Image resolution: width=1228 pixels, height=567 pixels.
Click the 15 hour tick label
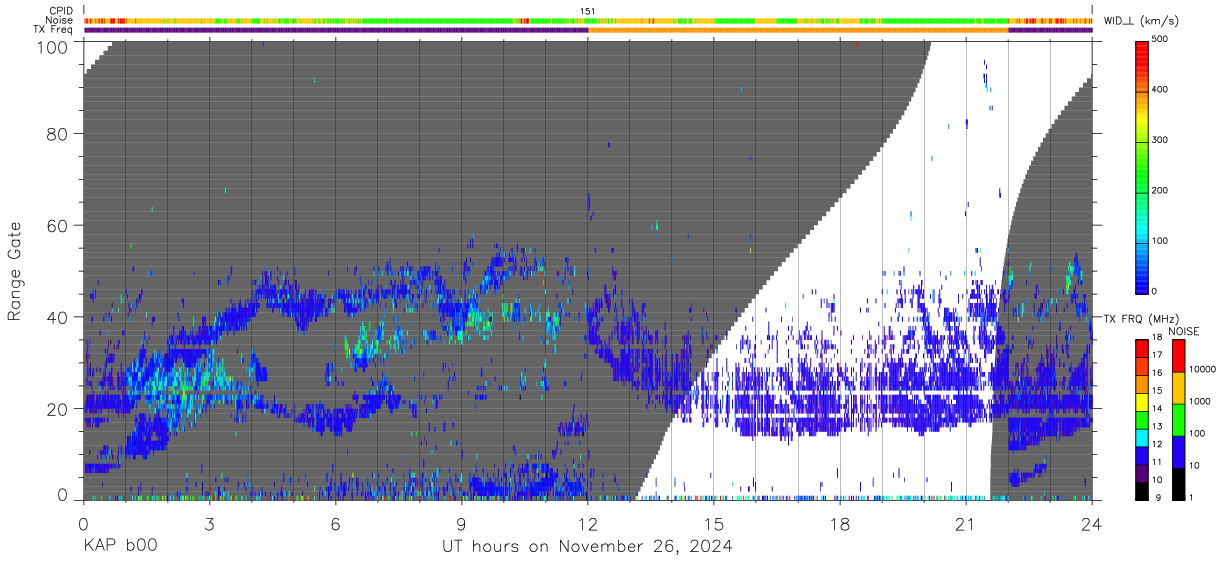pos(714,524)
